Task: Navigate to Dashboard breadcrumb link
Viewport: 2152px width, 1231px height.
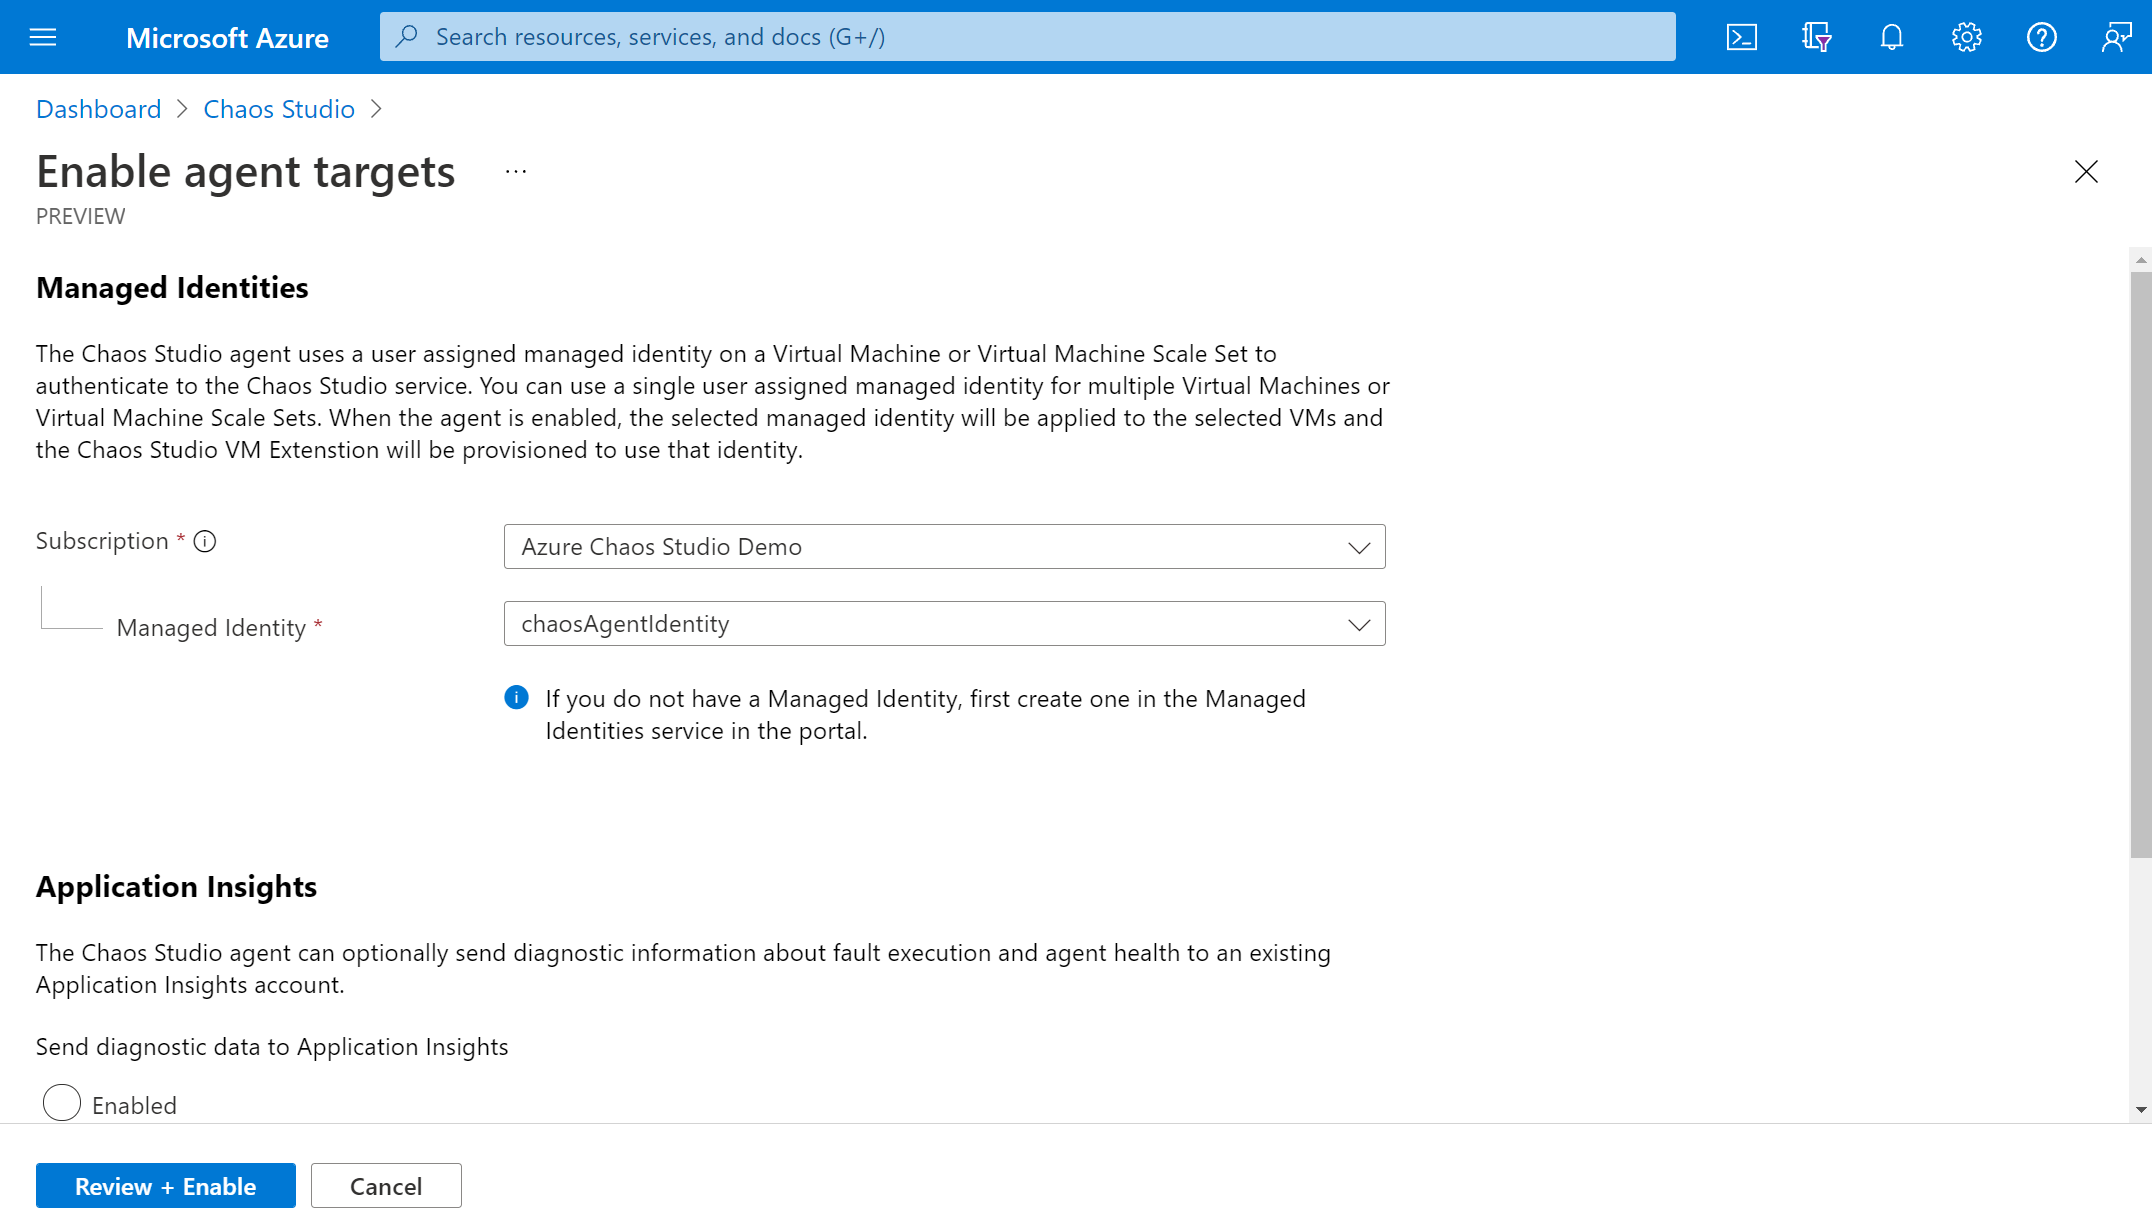Action: [x=99, y=108]
